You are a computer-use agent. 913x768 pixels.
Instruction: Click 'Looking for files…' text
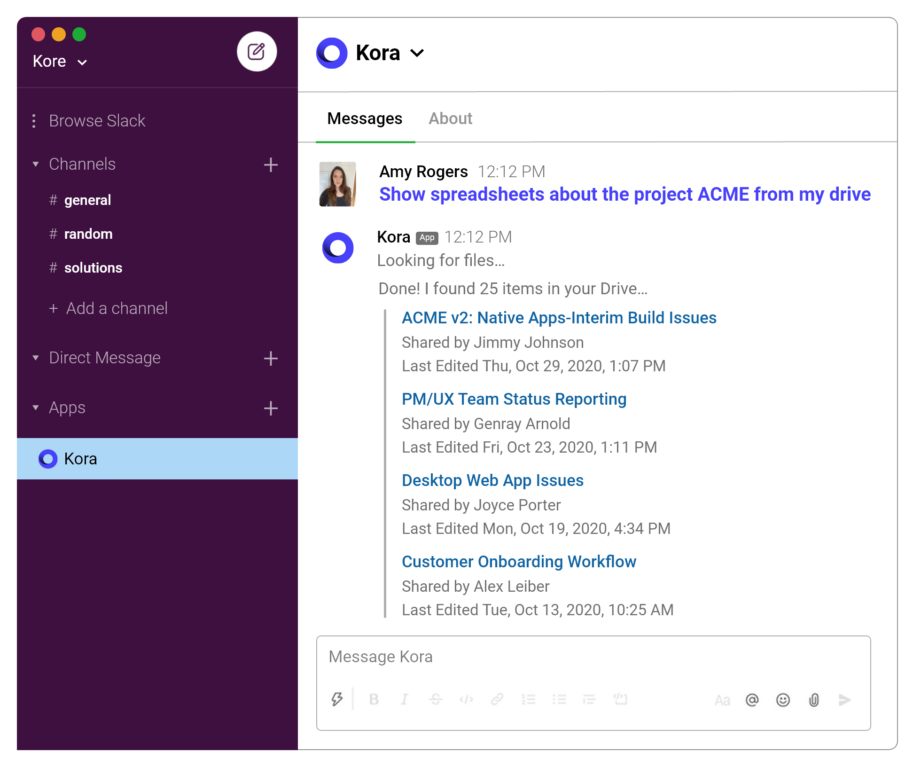point(441,260)
